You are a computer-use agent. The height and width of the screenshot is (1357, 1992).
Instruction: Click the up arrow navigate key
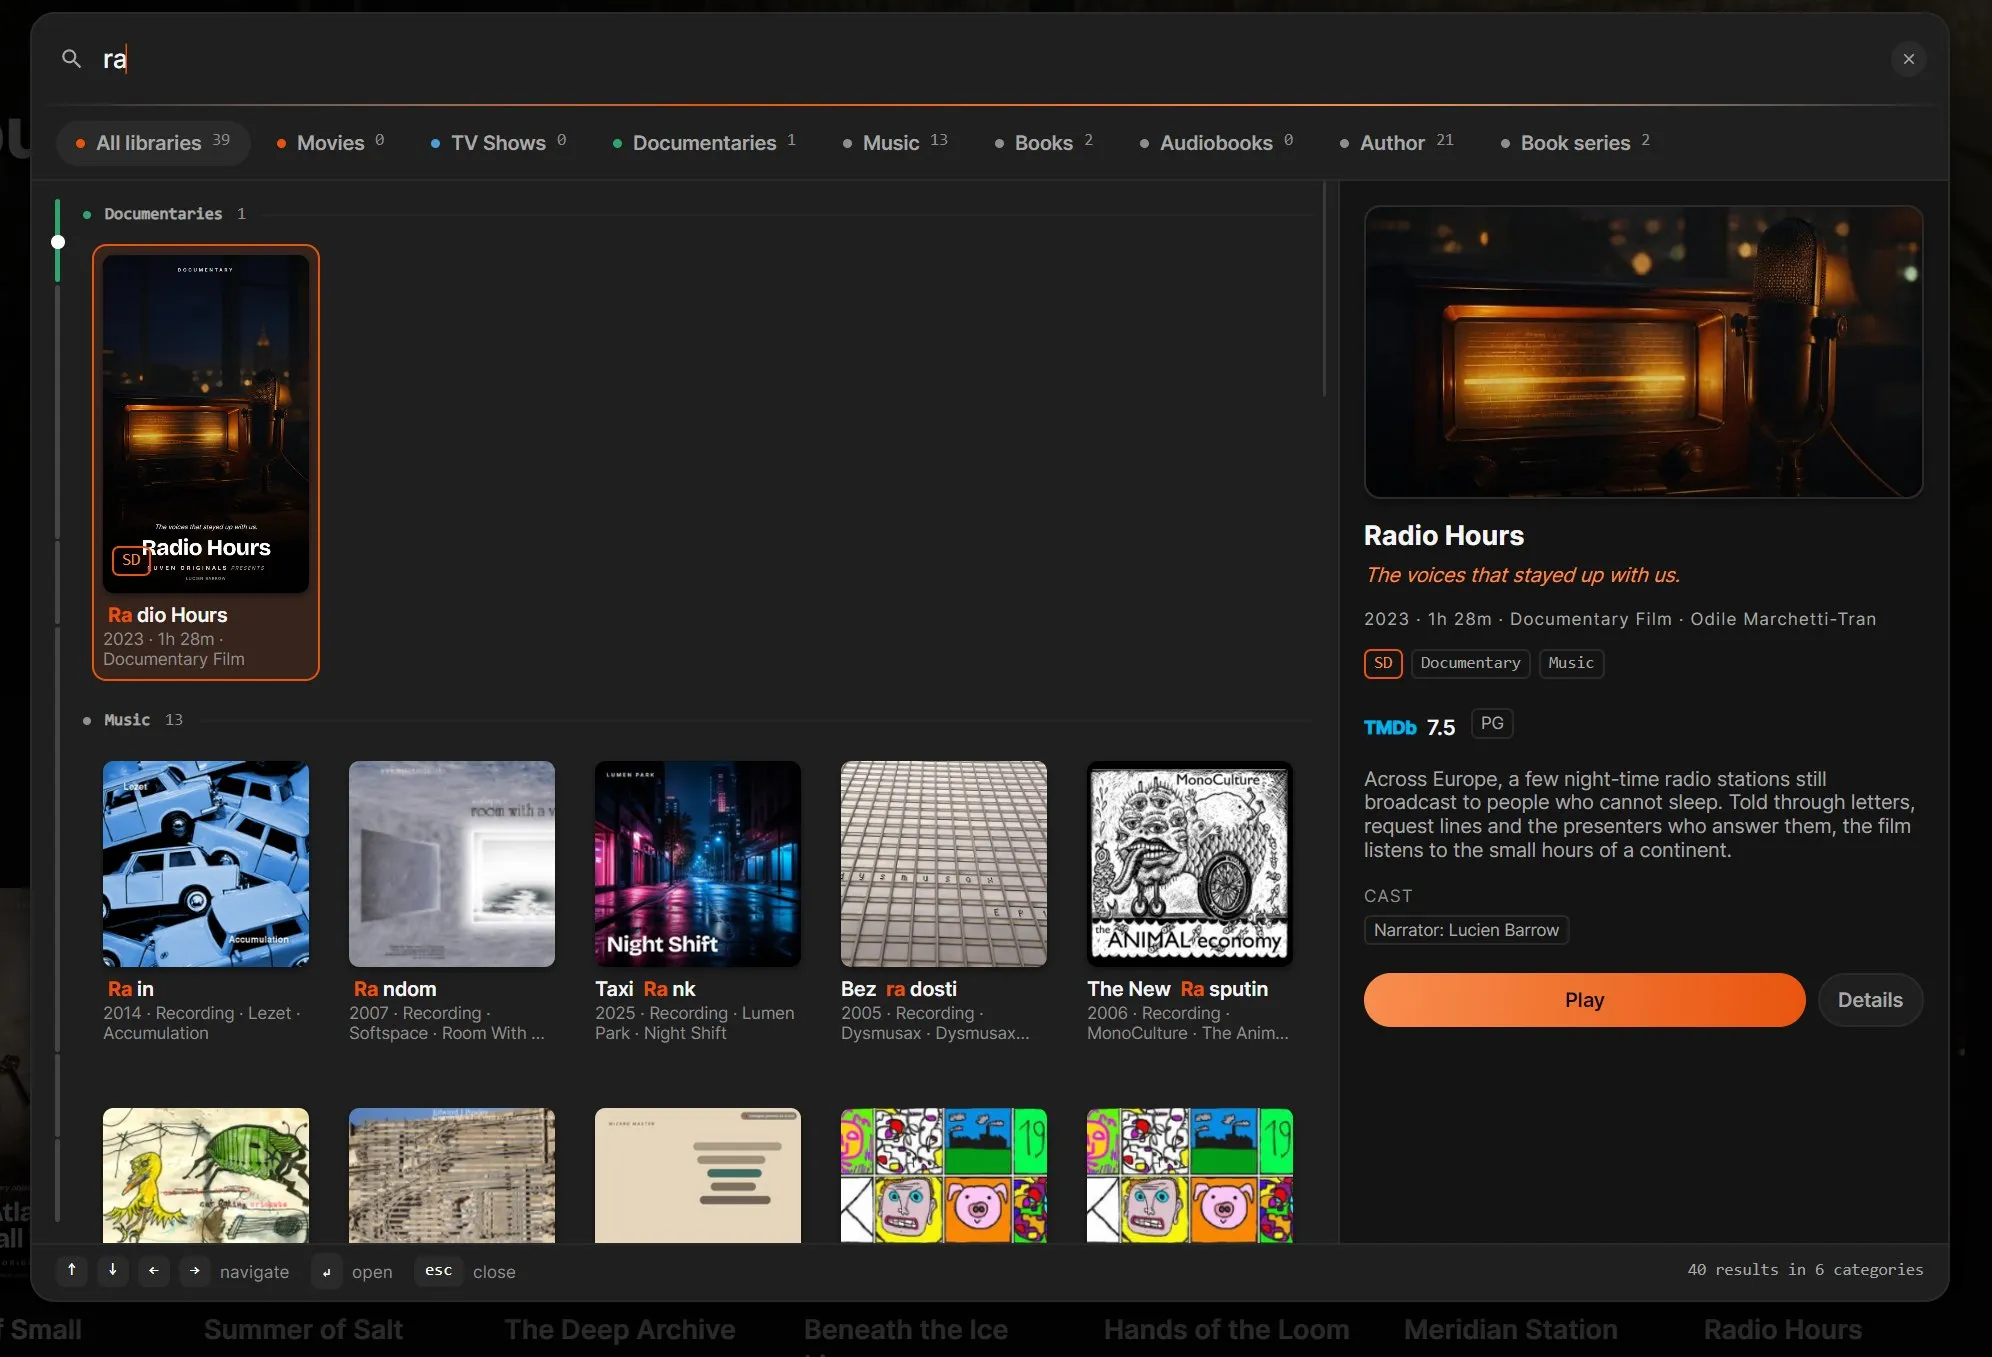72,1270
